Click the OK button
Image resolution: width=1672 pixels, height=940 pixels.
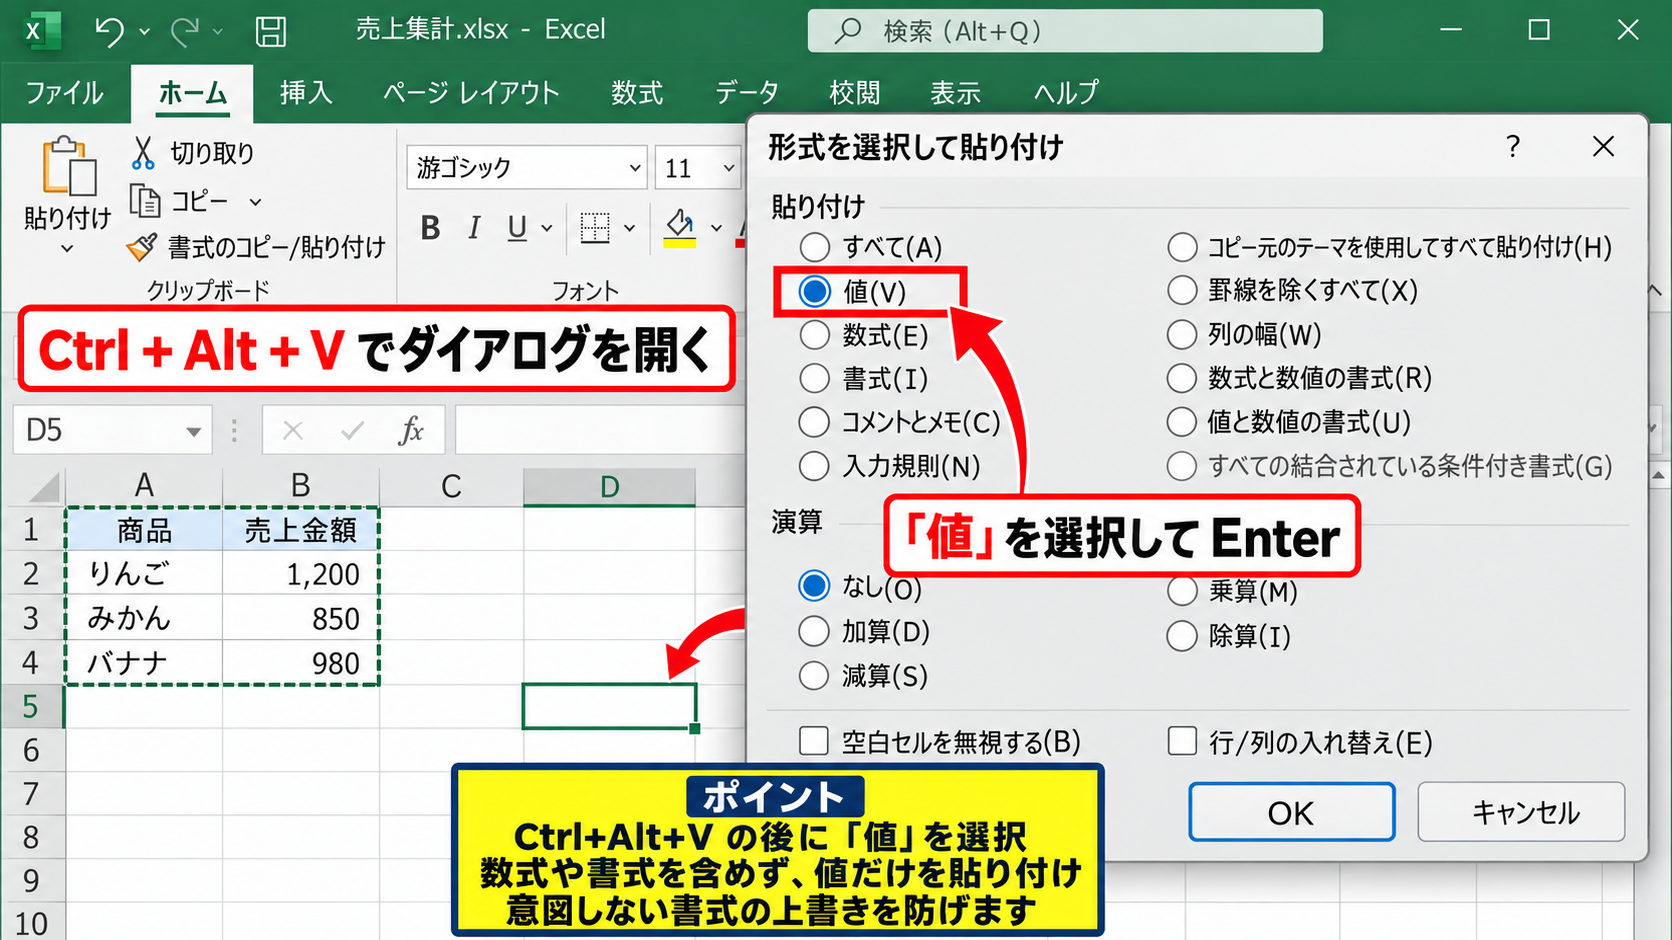[1291, 812]
